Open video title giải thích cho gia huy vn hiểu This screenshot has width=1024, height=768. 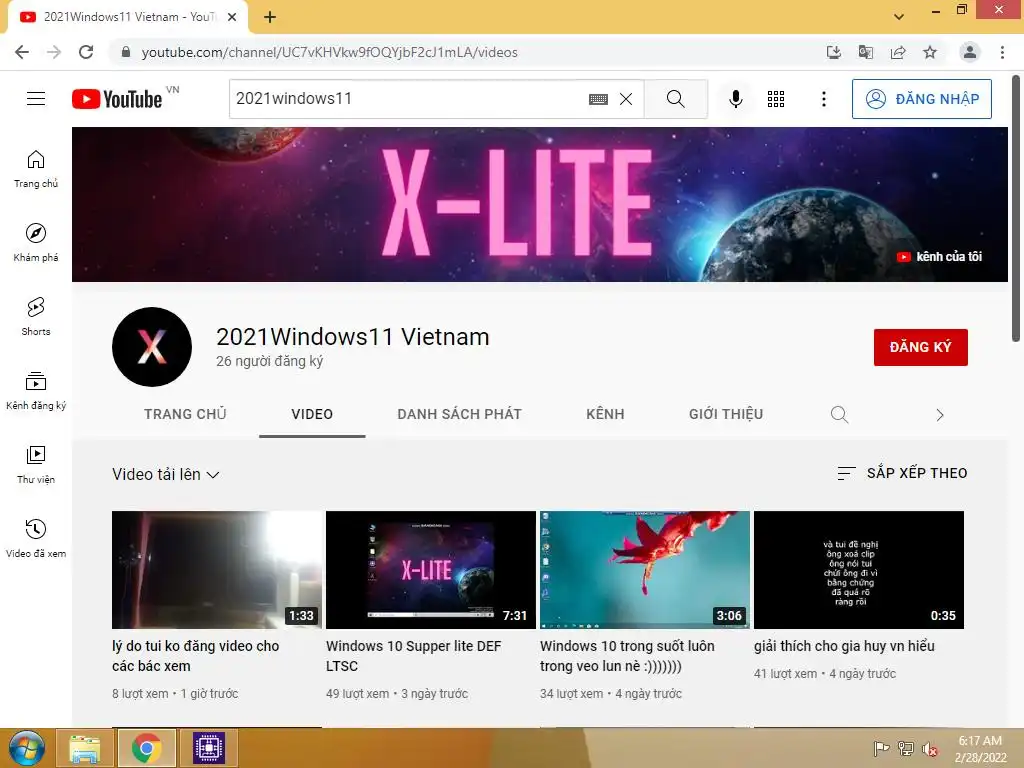pos(844,646)
